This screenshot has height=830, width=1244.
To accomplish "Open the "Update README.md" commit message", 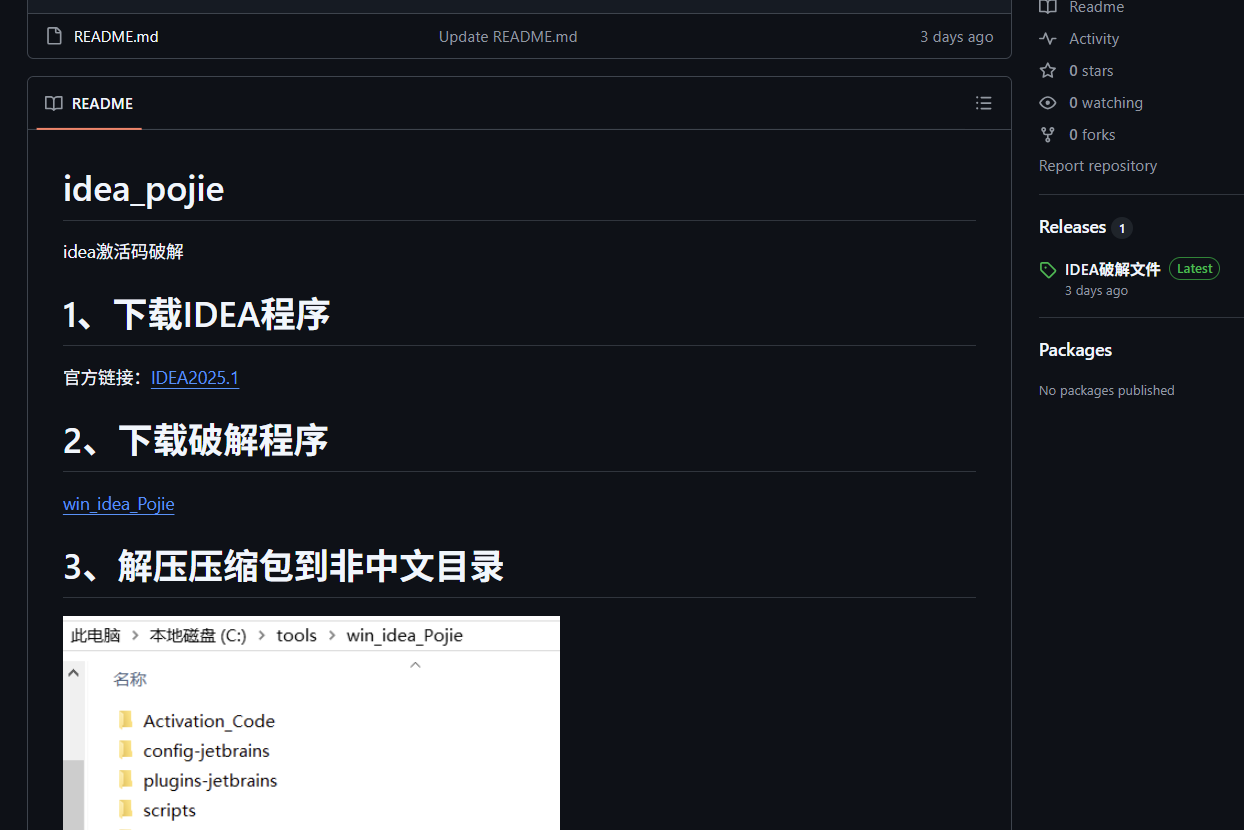I will click(x=508, y=37).
